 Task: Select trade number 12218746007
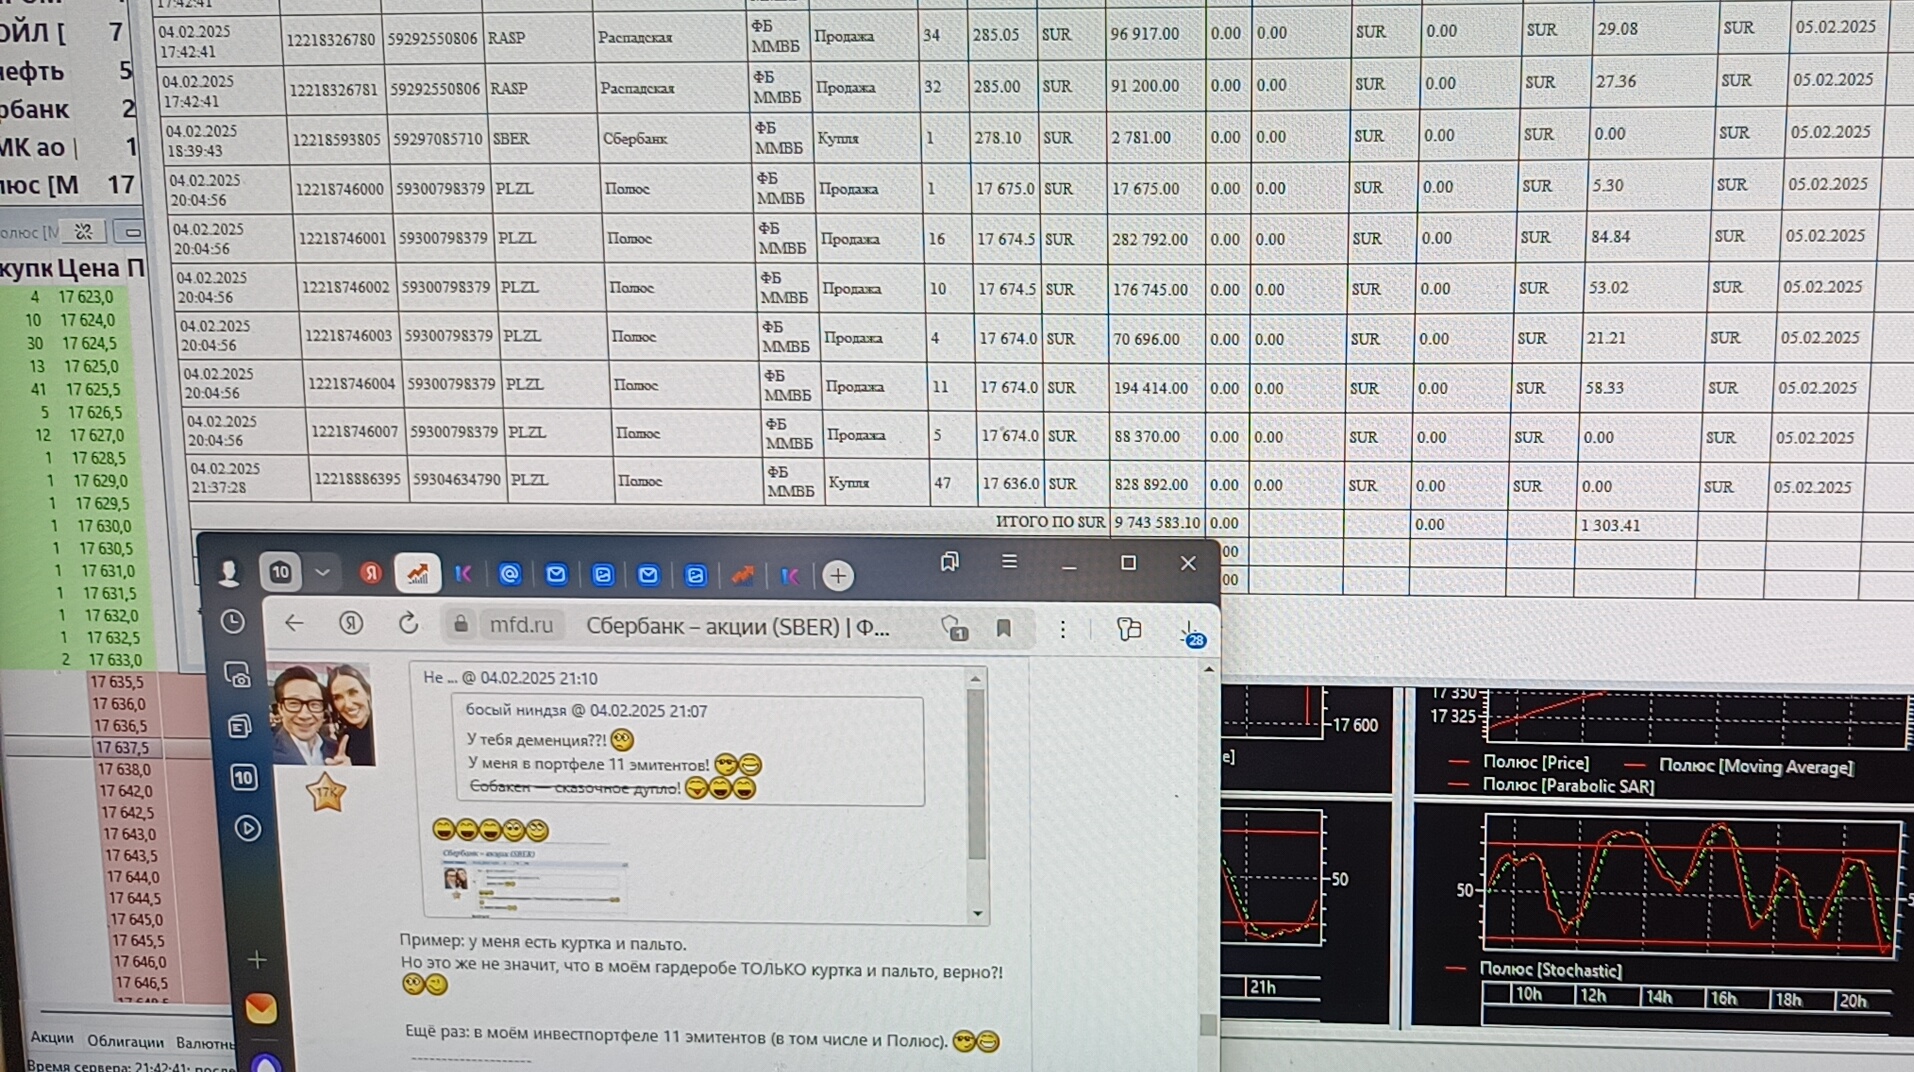pos(354,432)
